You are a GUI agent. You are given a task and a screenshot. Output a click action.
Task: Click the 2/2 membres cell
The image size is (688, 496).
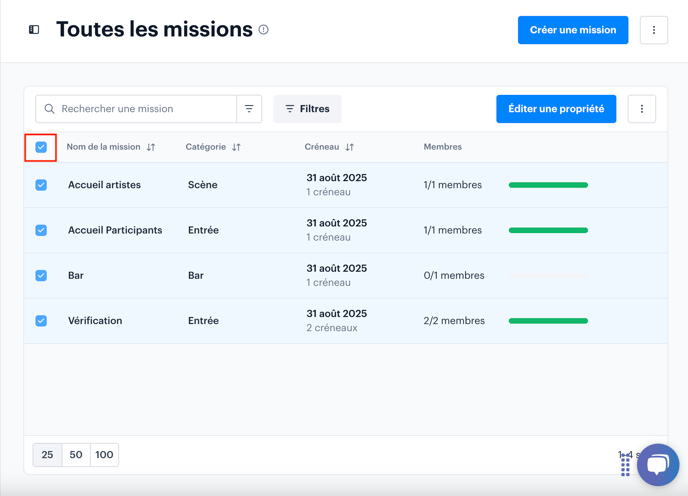click(454, 320)
